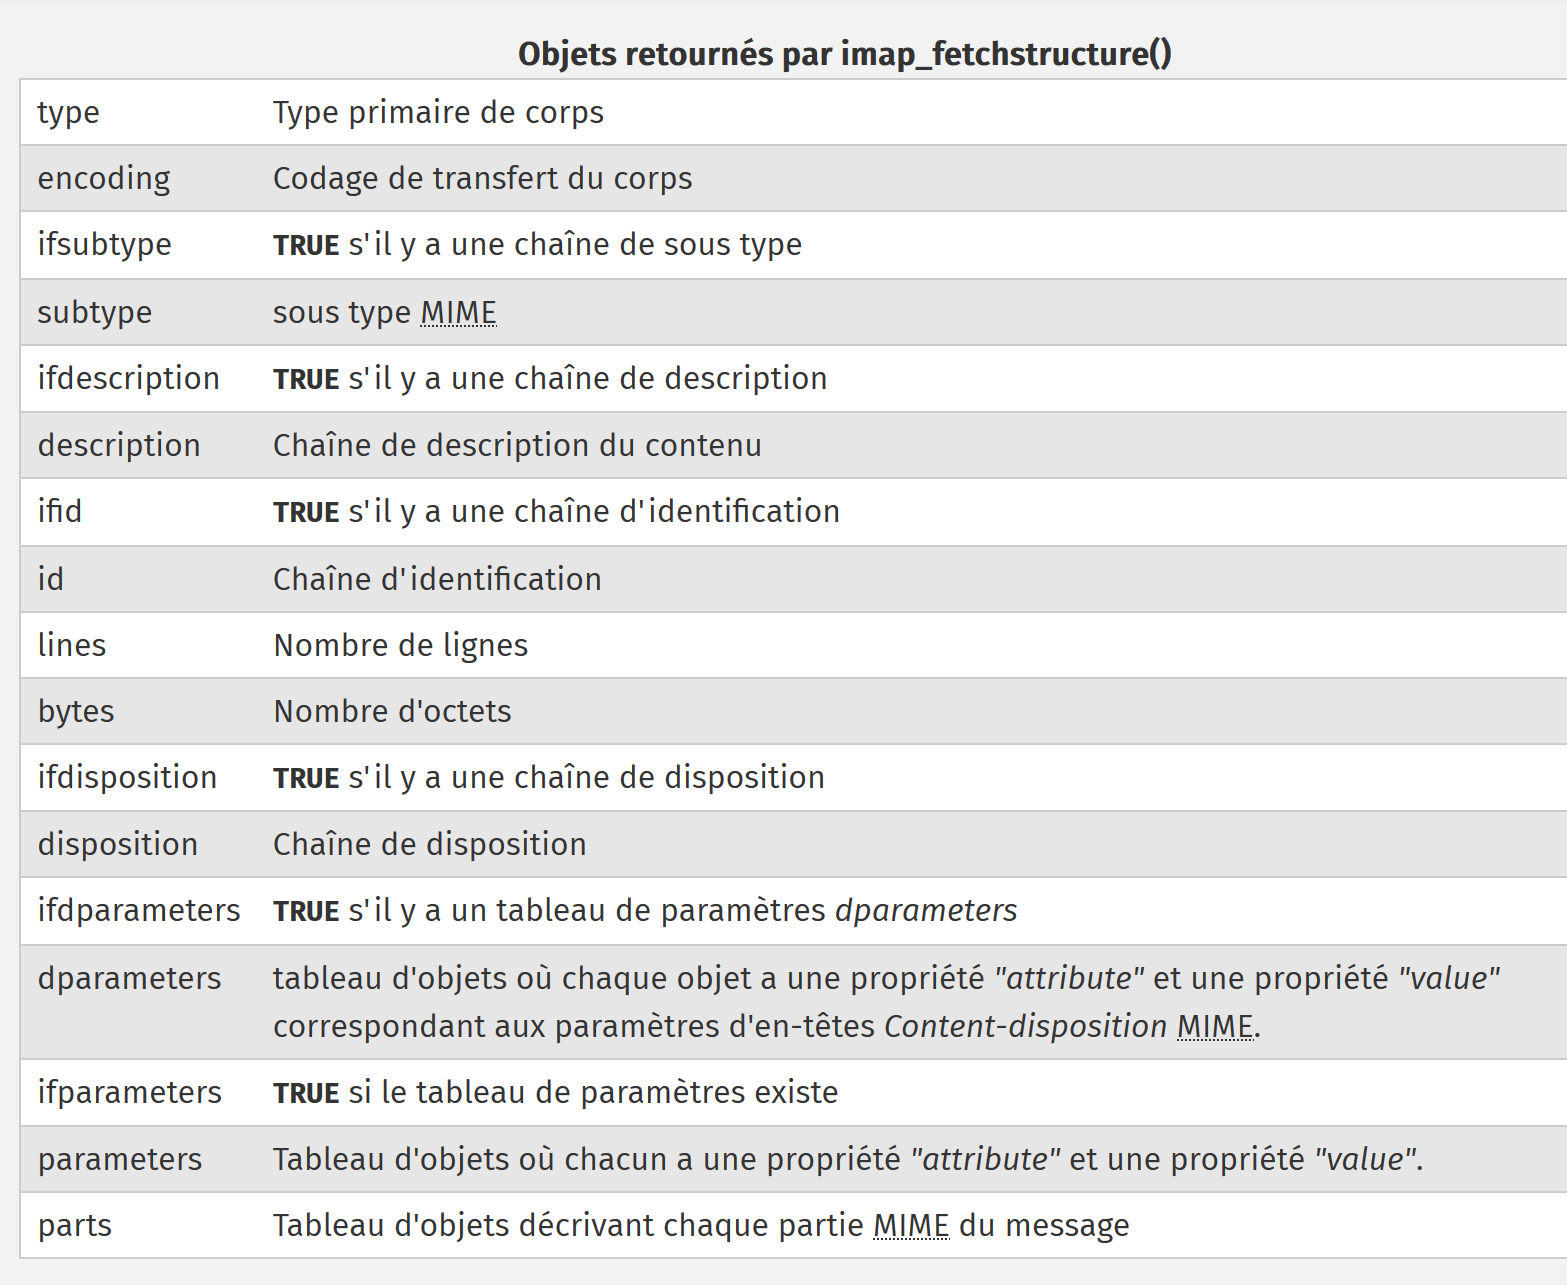The height and width of the screenshot is (1285, 1567).
Task: Click the "lines" property name
Action: coord(72,646)
